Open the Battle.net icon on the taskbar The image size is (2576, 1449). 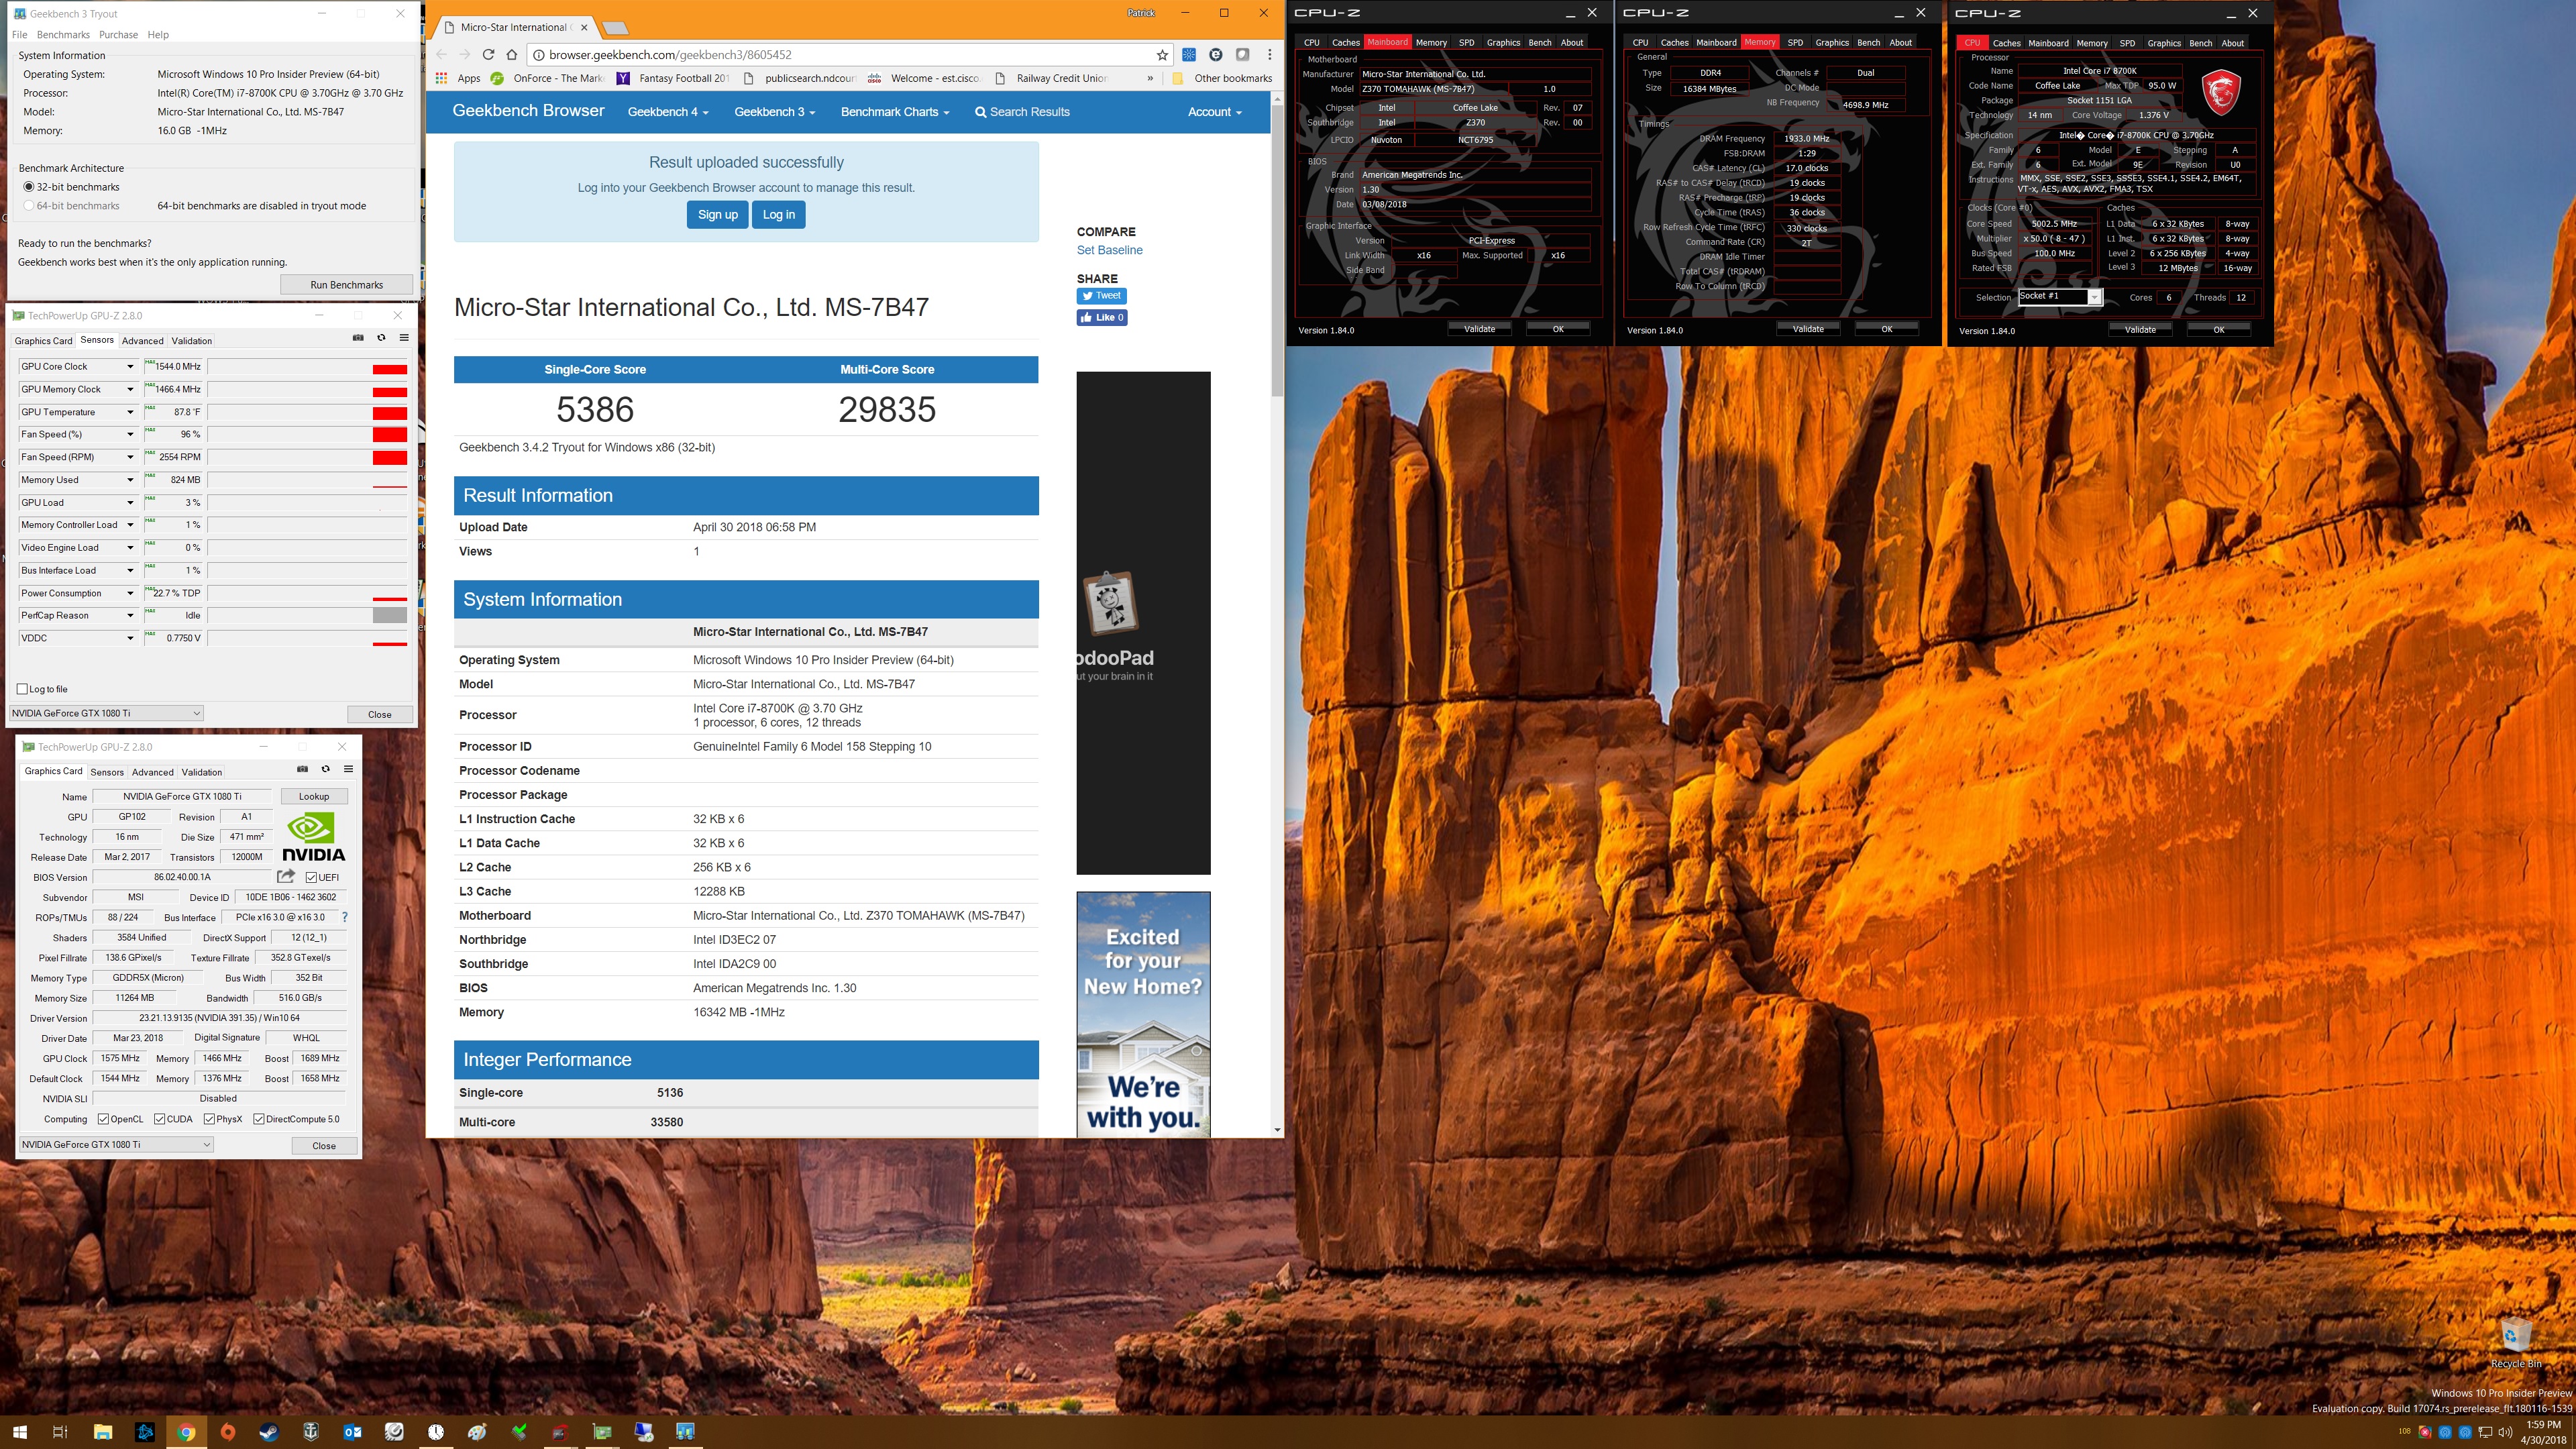click(x=144, y=1432)
